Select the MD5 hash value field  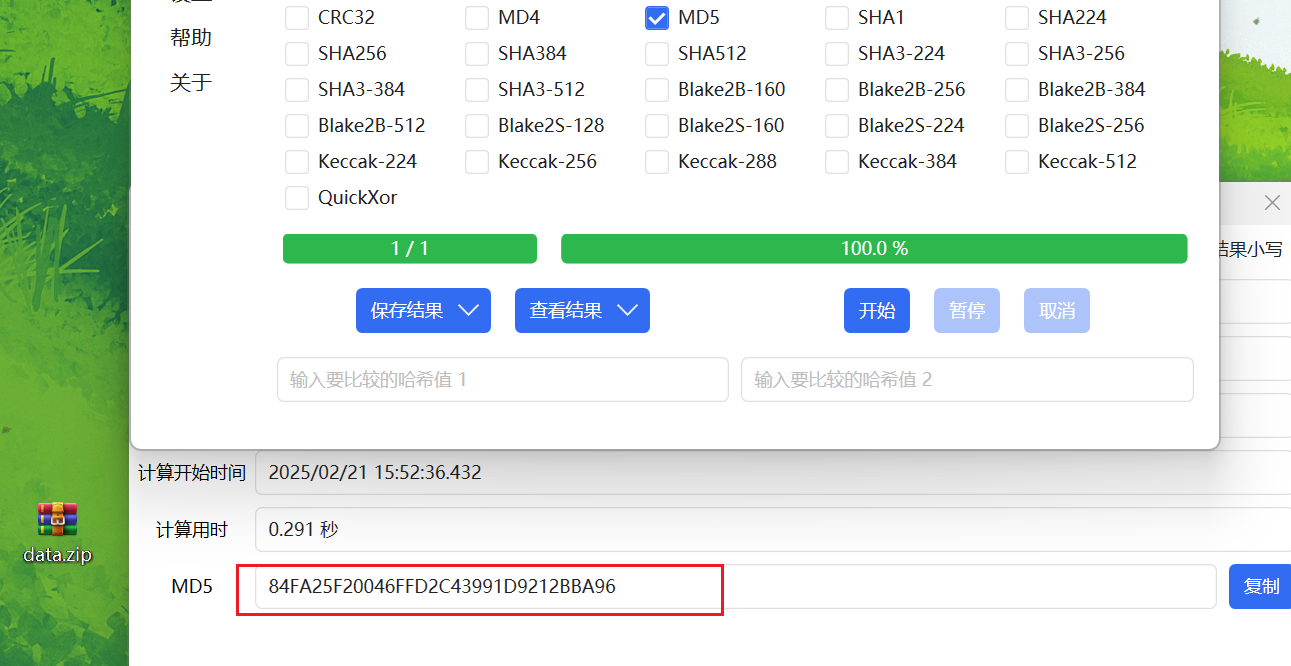pyautogui.click(x=736, y=587)
